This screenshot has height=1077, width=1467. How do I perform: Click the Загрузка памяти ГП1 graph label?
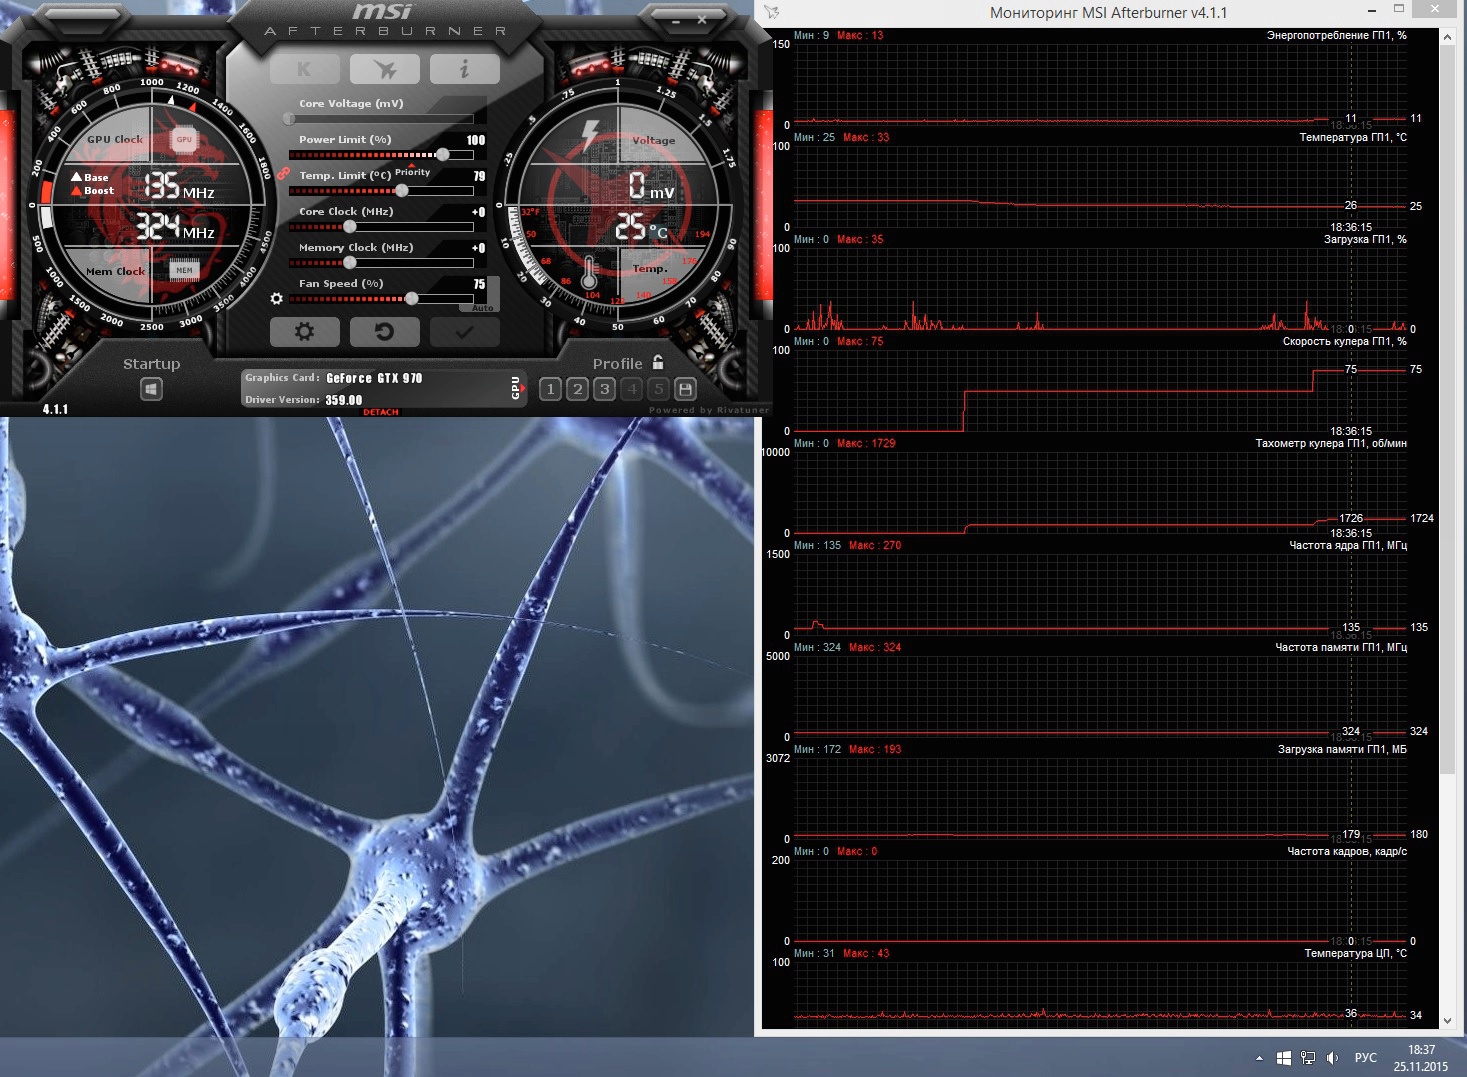tap(1342, 749)
